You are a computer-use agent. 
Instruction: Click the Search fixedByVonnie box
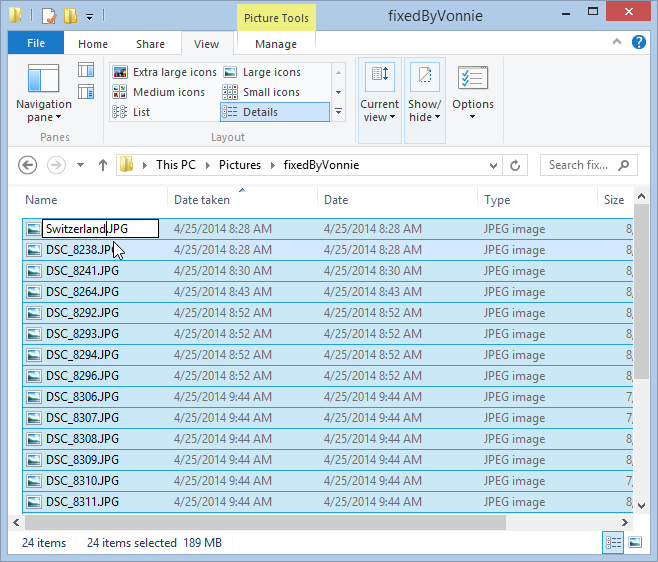click(x=588, y=165)
